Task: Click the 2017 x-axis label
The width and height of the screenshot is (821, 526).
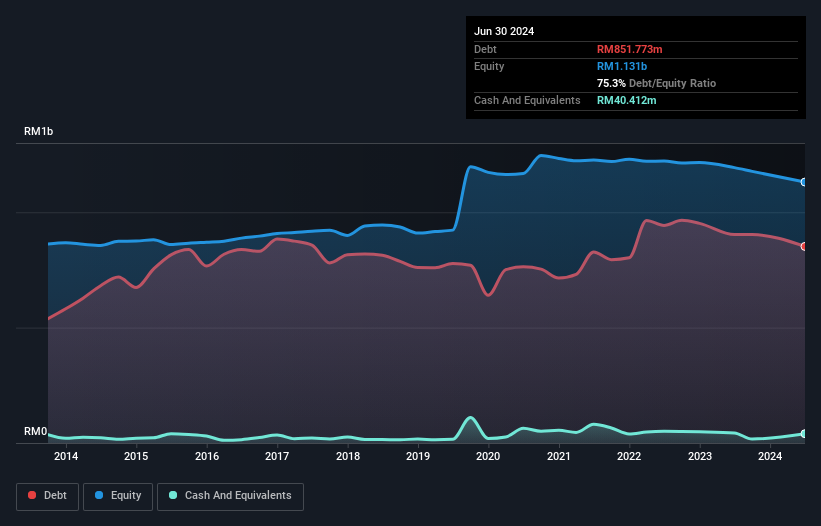Action: point(277,456)
